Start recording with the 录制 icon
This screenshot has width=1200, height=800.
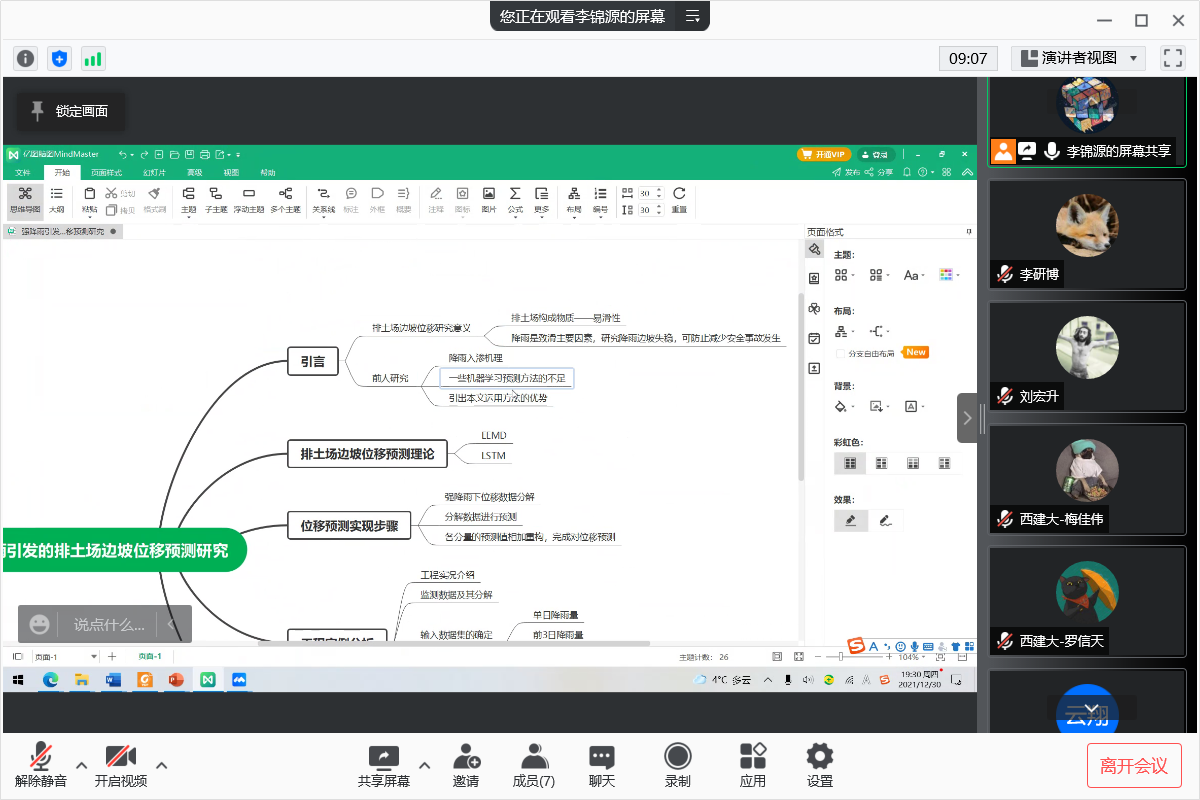[x=678, y=765]
